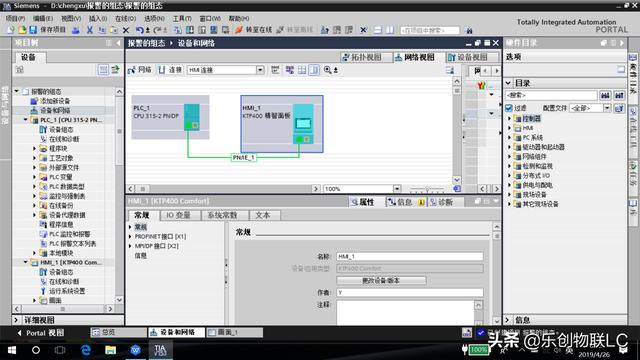Click the undo arrow icon
Image resolution: width=640 pixels, height=360 pixels.
pos(140,30)
